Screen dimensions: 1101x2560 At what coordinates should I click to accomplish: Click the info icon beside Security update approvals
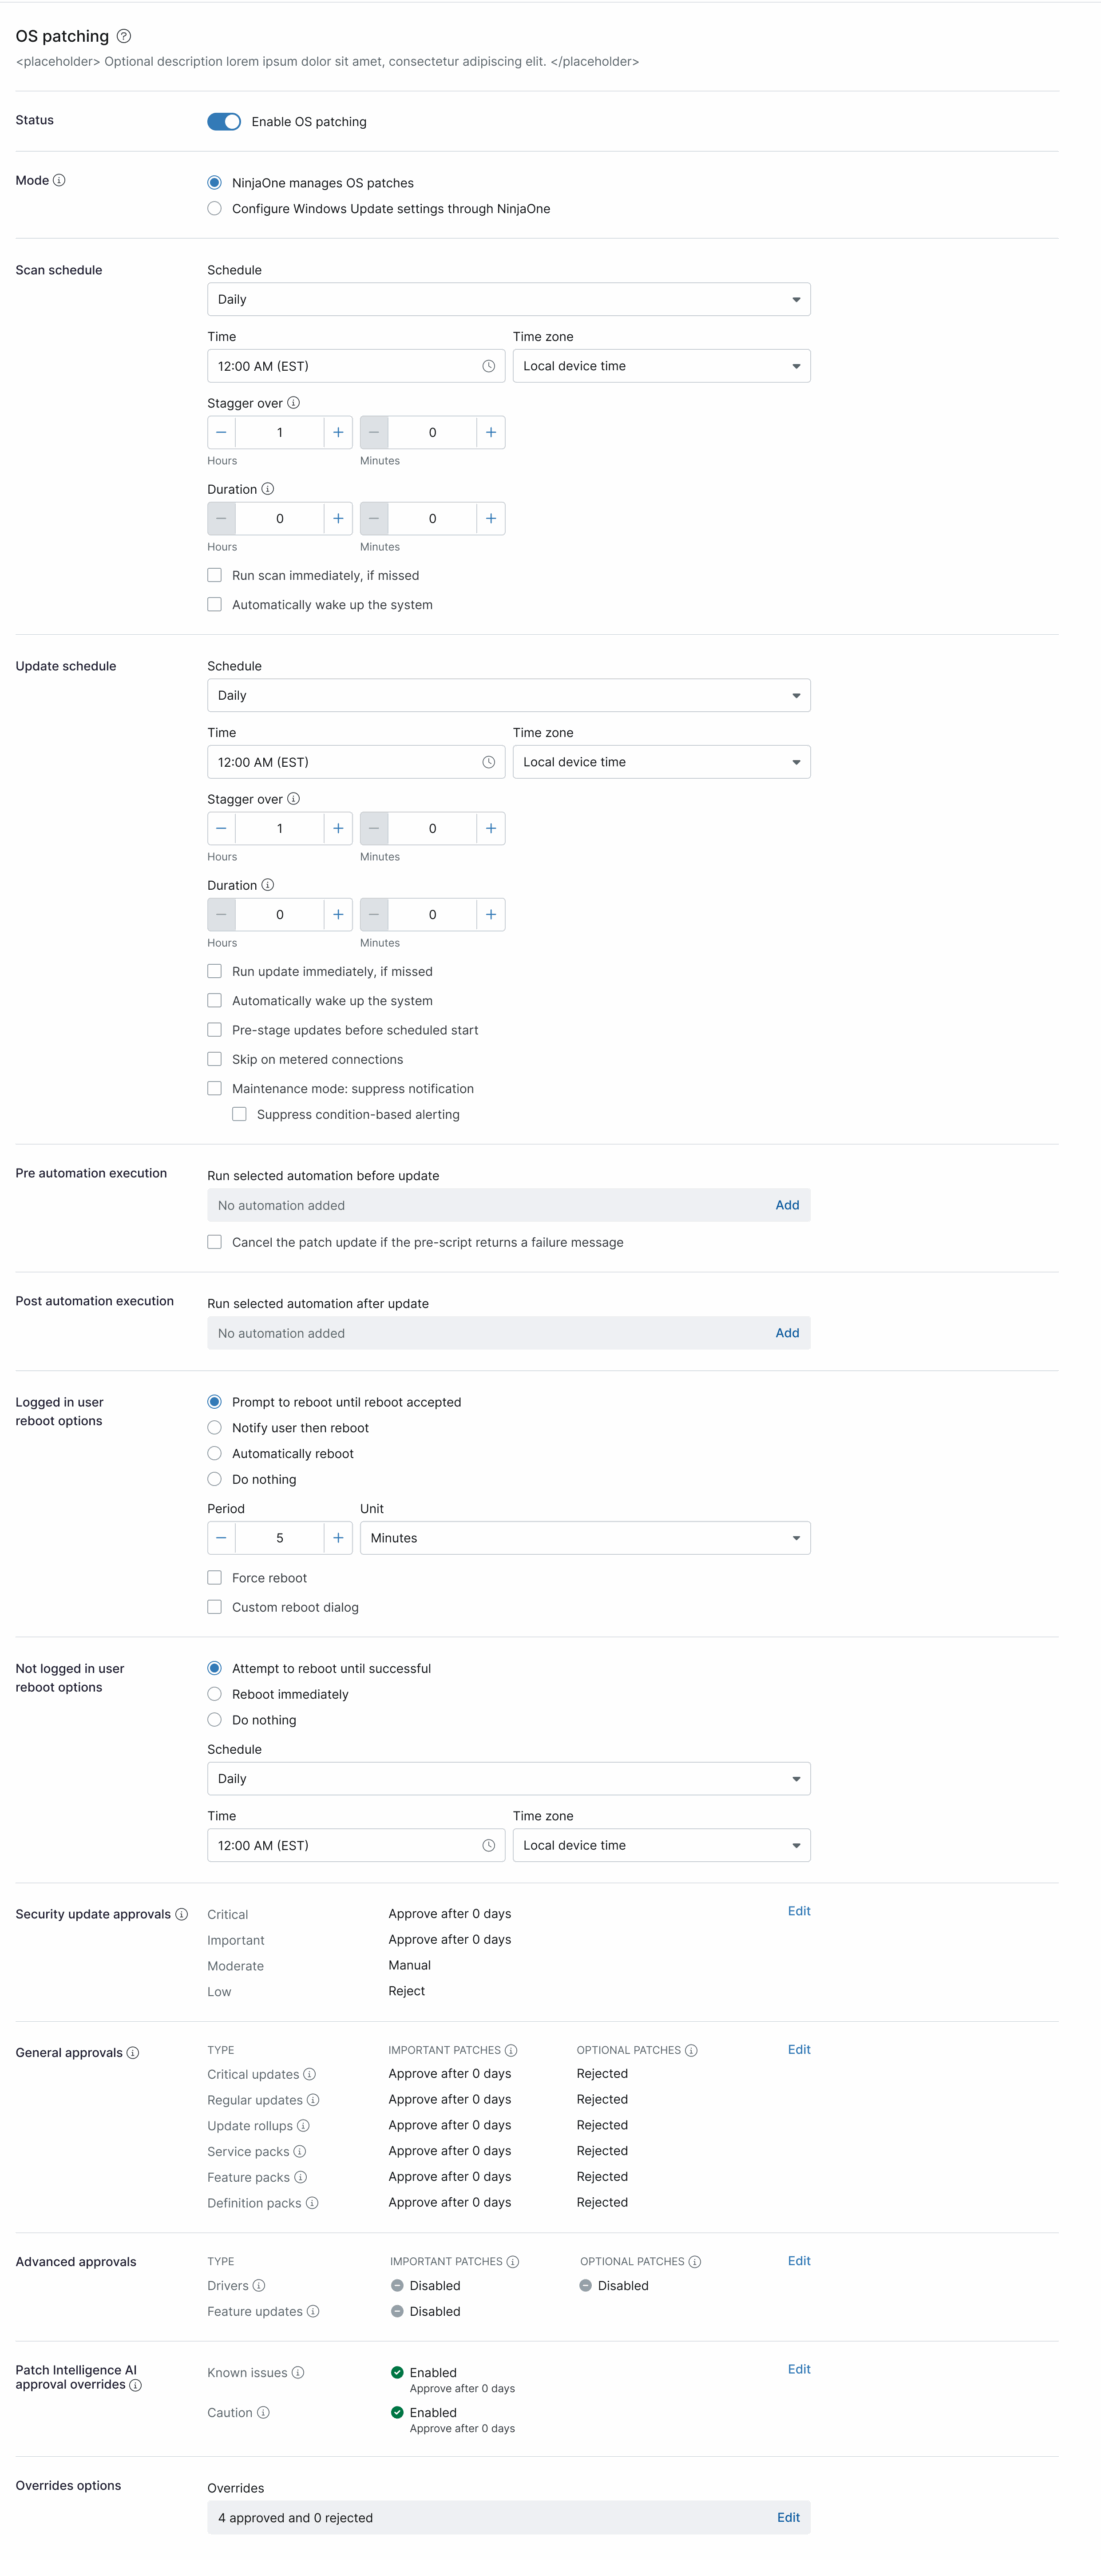coord(181,1913)
